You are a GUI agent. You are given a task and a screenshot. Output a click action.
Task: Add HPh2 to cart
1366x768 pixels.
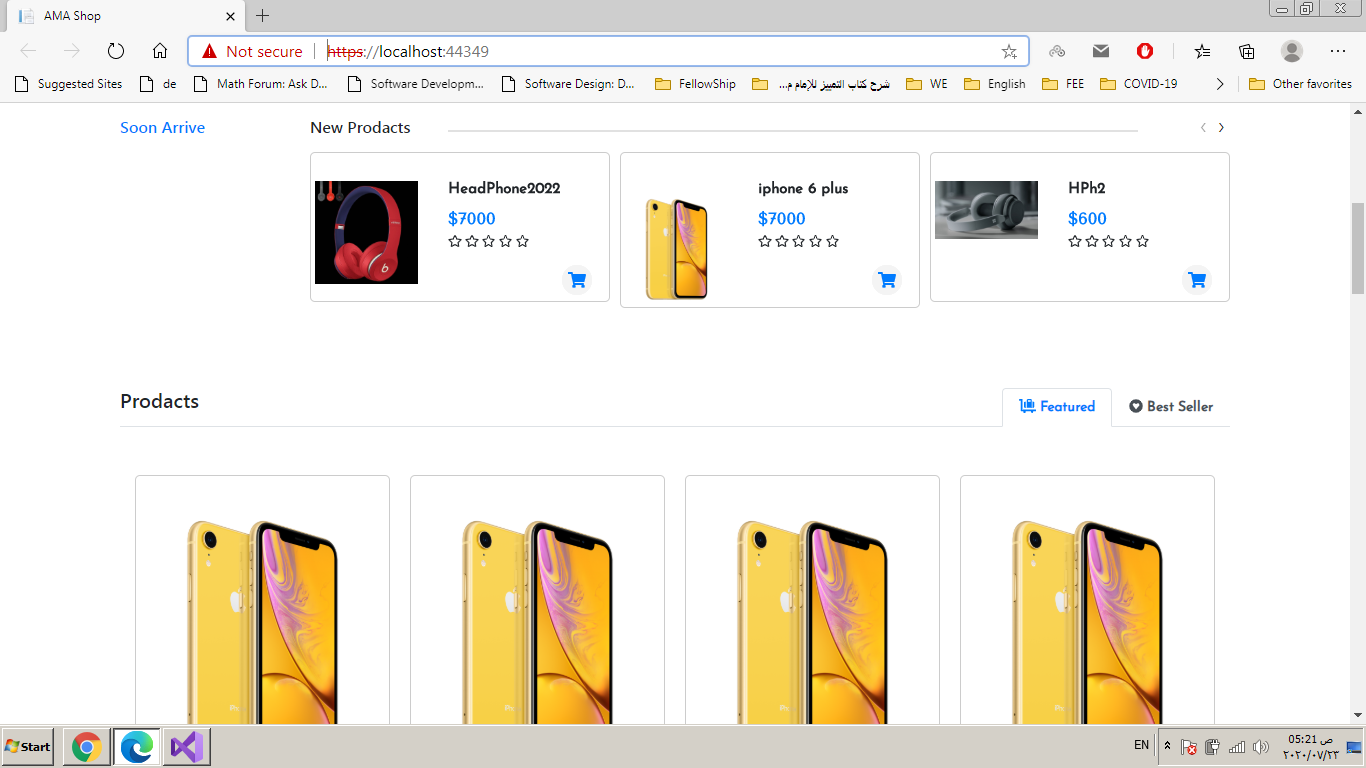click(x=1197, y=280)
